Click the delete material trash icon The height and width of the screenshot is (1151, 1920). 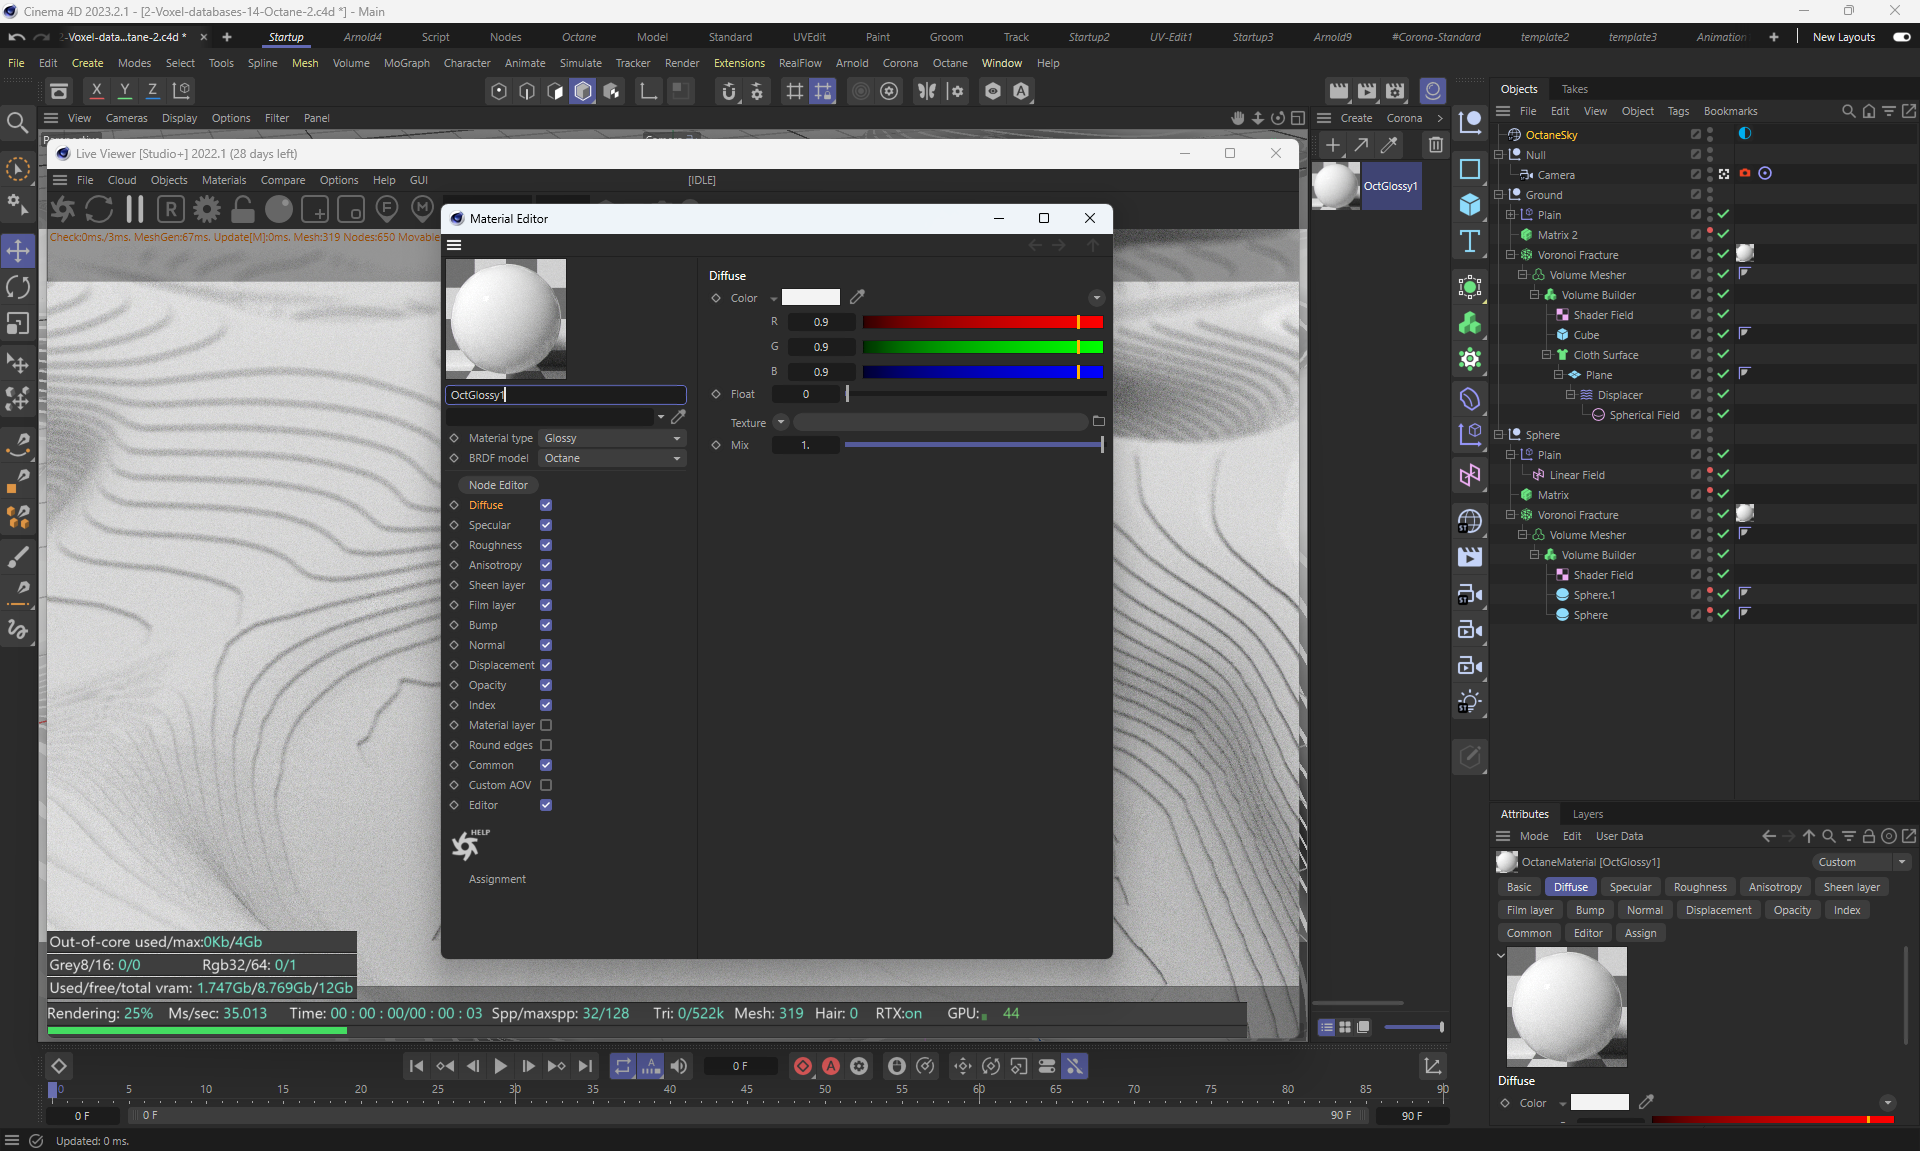pos(1436,145)
